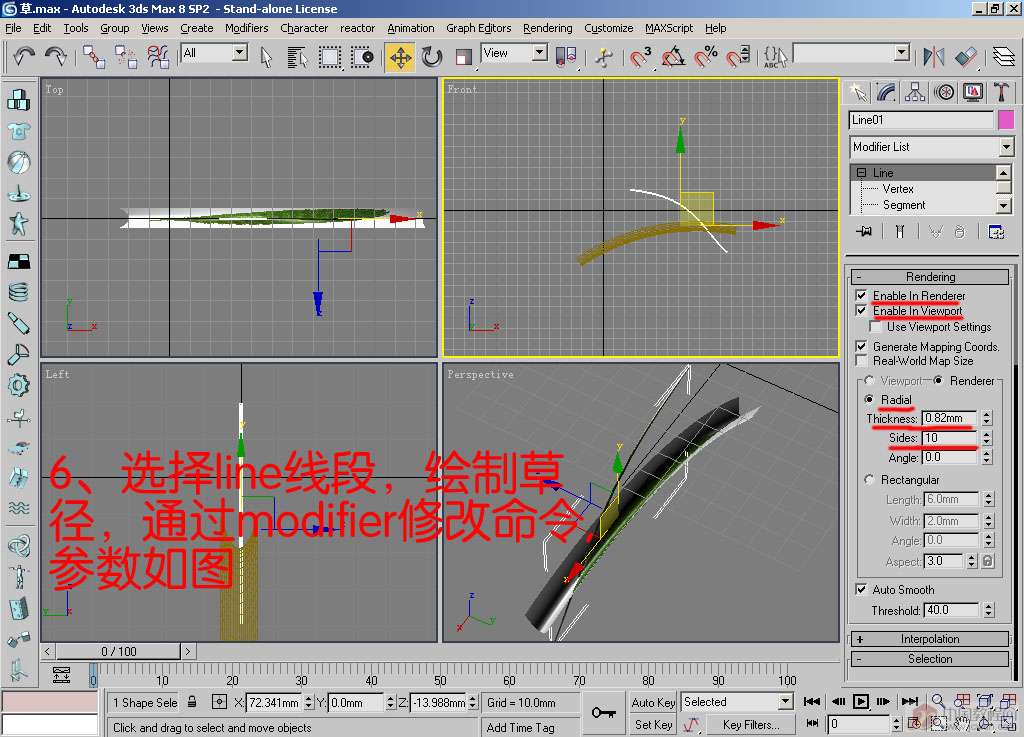Viewport: 1024px width, 737px height.
Task: Switch to the Motion command panel
Action: 944,93
